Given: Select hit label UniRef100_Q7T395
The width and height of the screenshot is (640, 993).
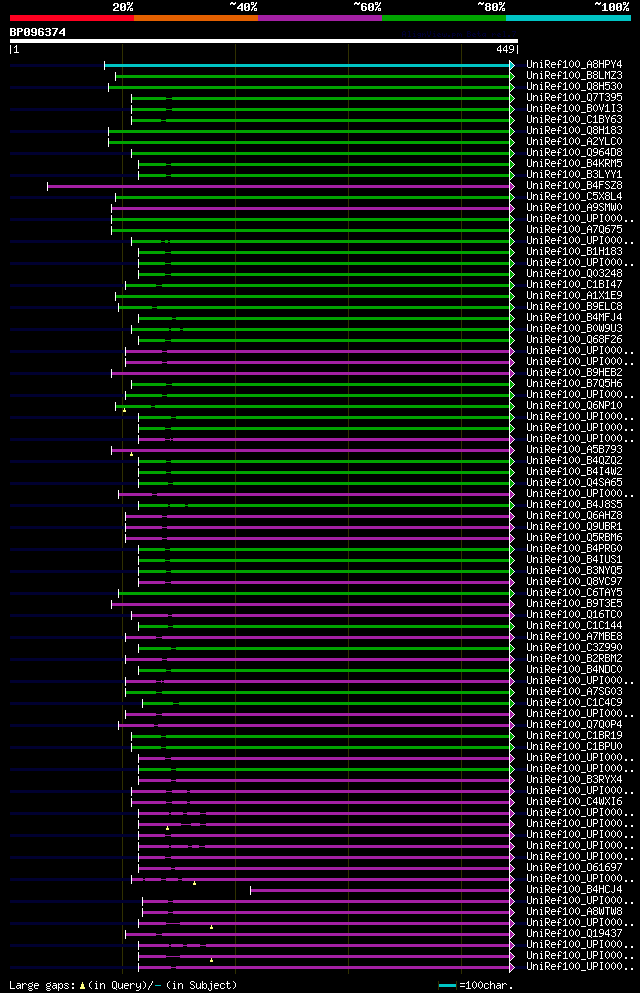Looking at the screenshot, I should (574, 98).
